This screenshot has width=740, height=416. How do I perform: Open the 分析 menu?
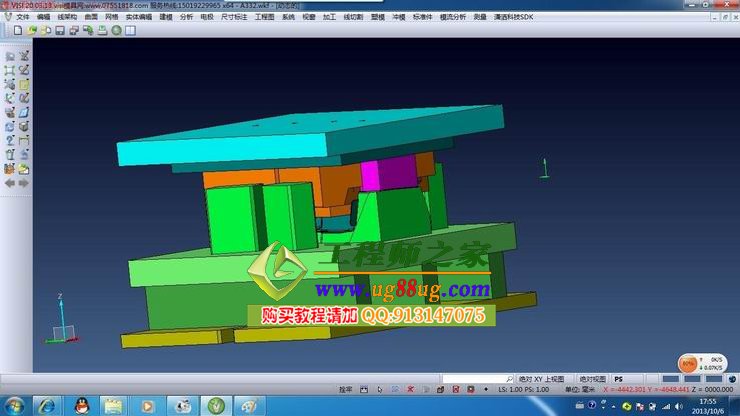pos(186,17)
